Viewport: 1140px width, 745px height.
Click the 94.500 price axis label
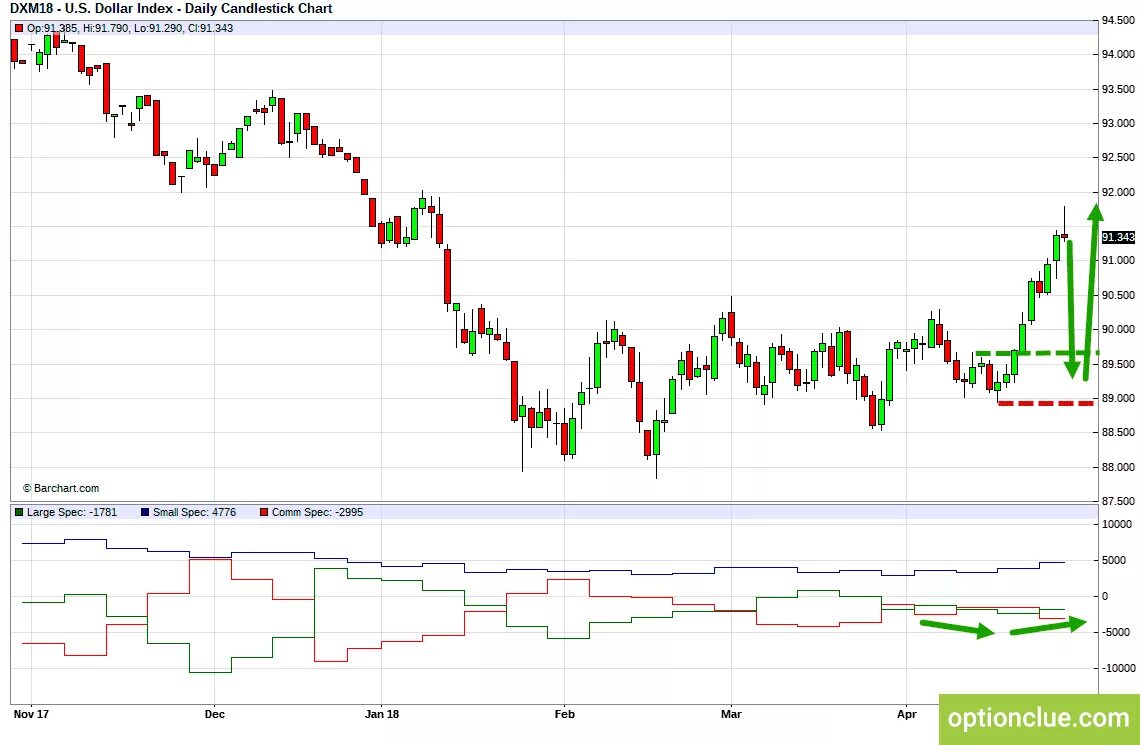[x=1117, y=20]
